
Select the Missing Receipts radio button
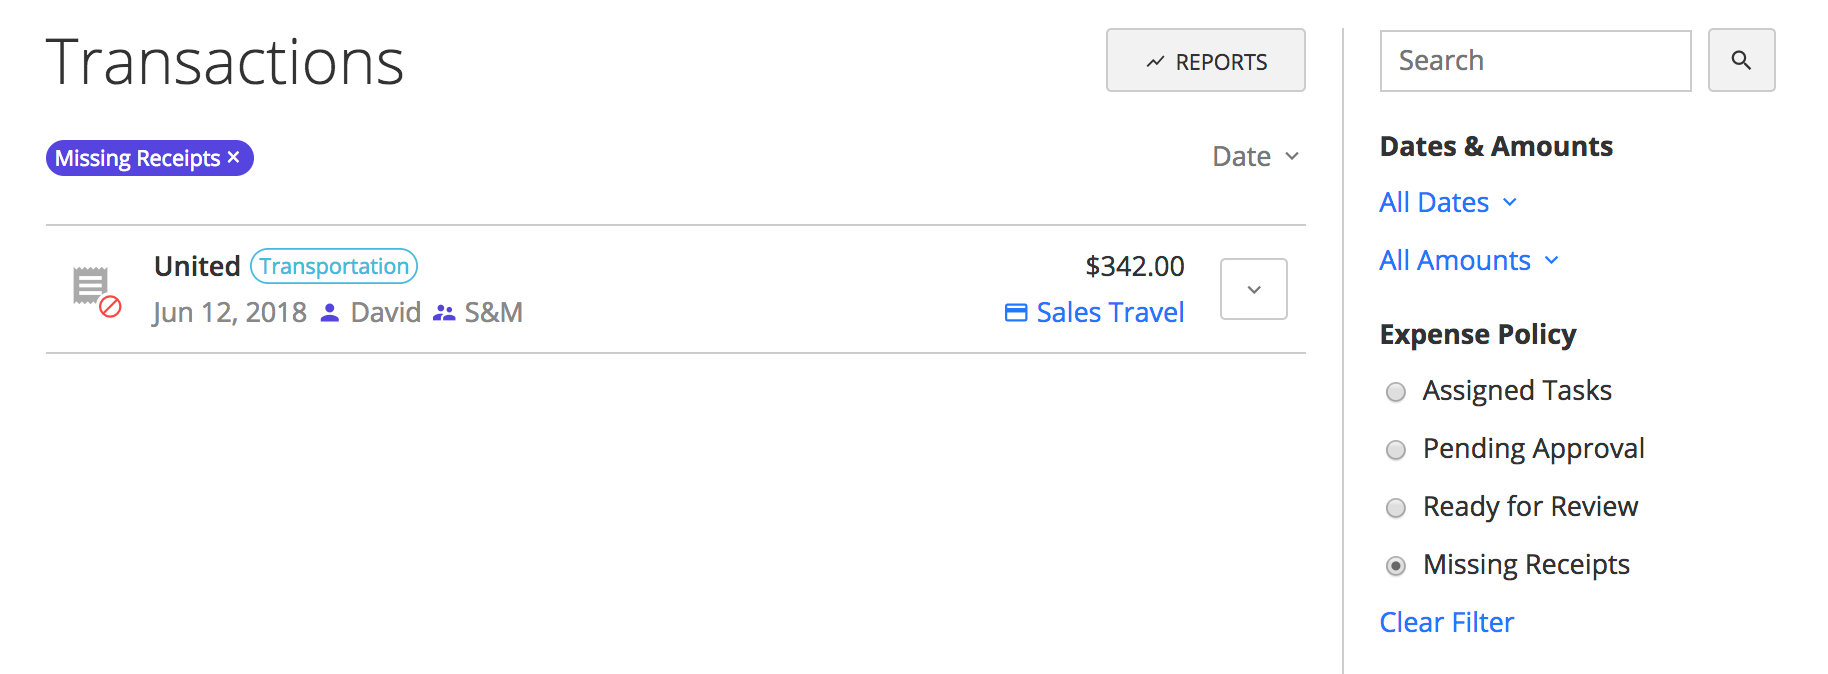pos(1396,566)
